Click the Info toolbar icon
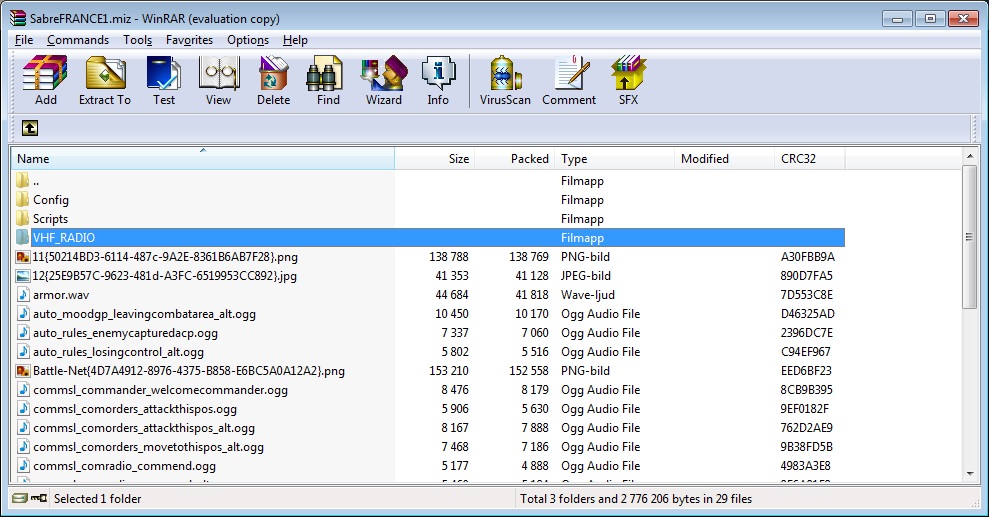This screenshot has height=517, width=989. coord(438,73)
